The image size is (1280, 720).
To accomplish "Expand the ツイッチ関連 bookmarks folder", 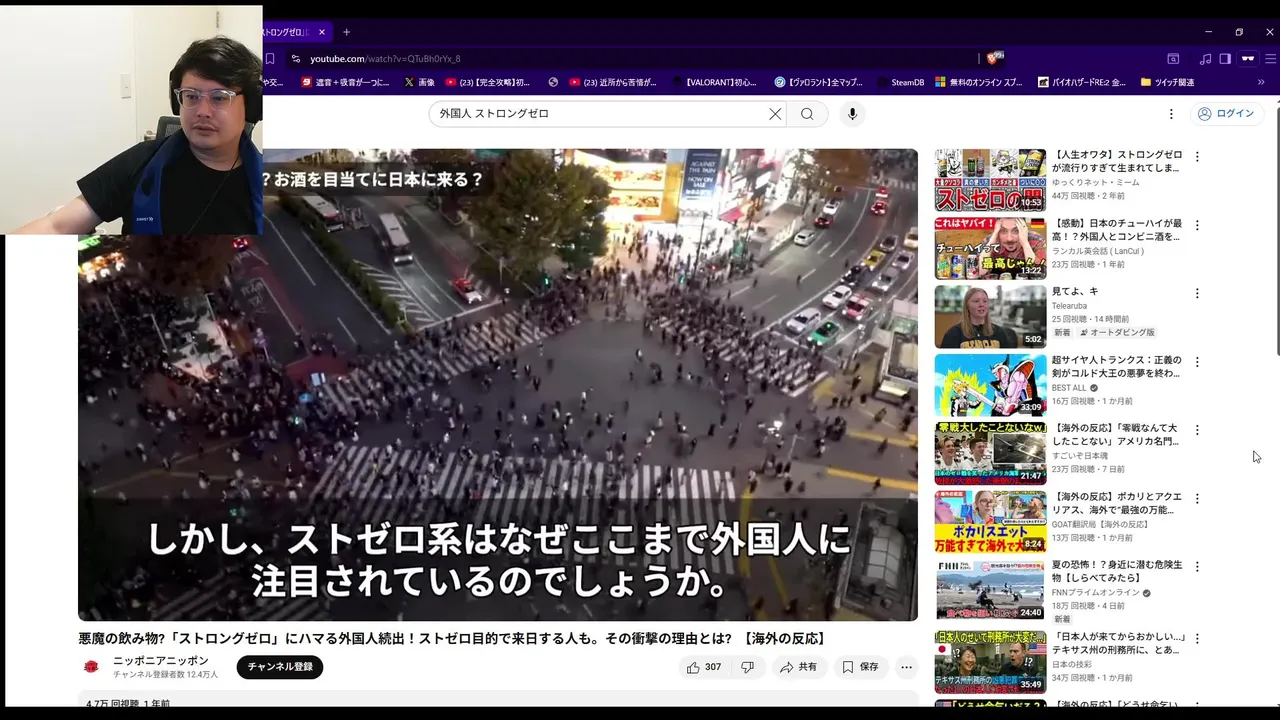I will [1167, 82].
